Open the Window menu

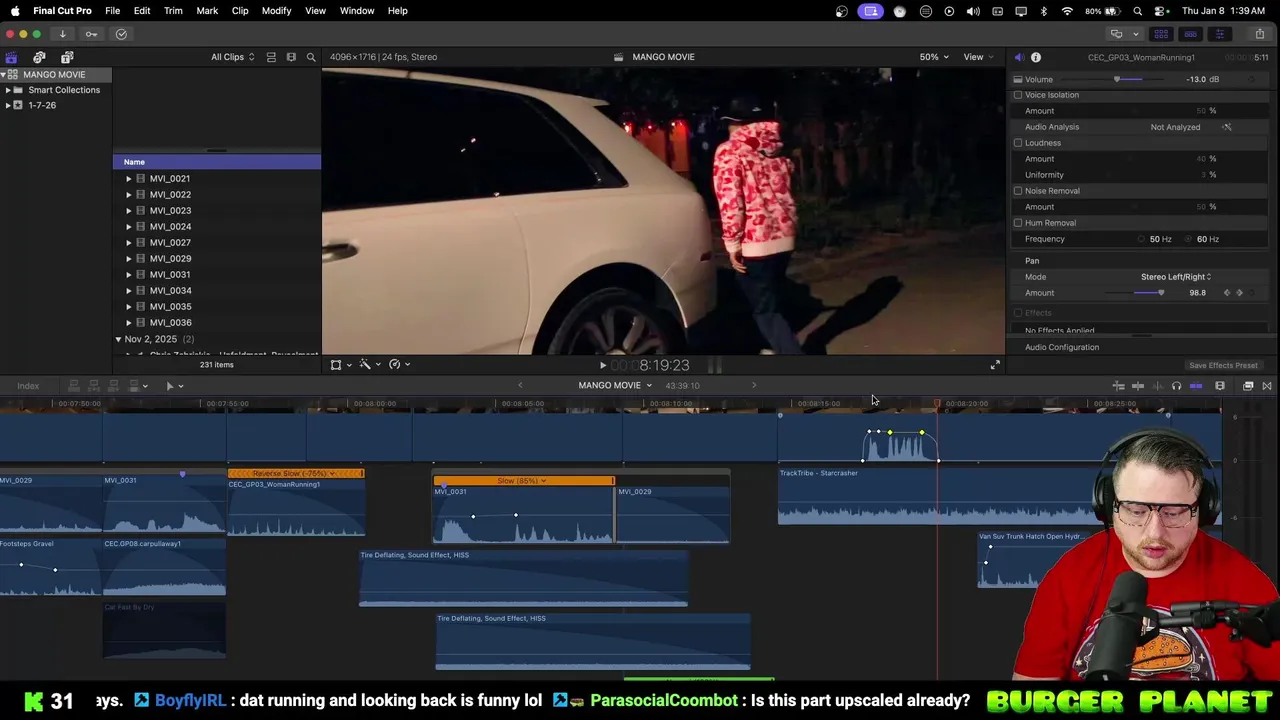[x=357, y=11]
